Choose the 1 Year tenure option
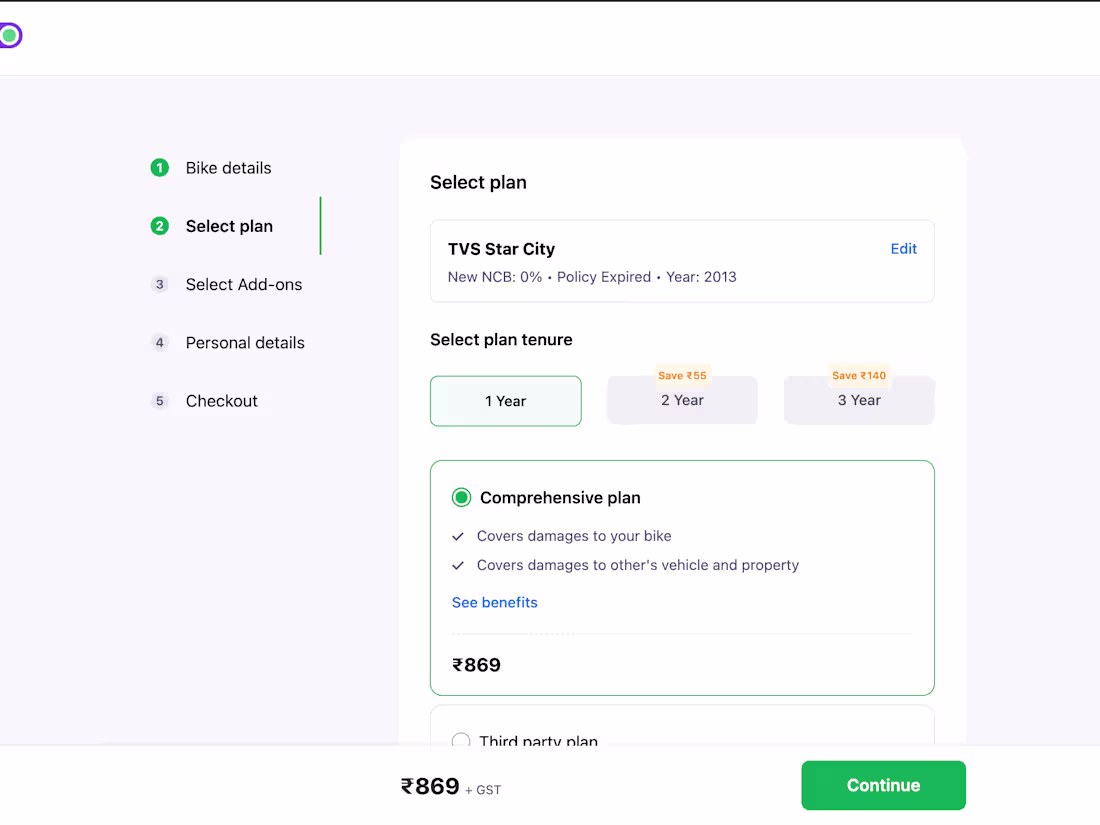The height and width of the screenshot is (825, 1100). coord(505,401)
